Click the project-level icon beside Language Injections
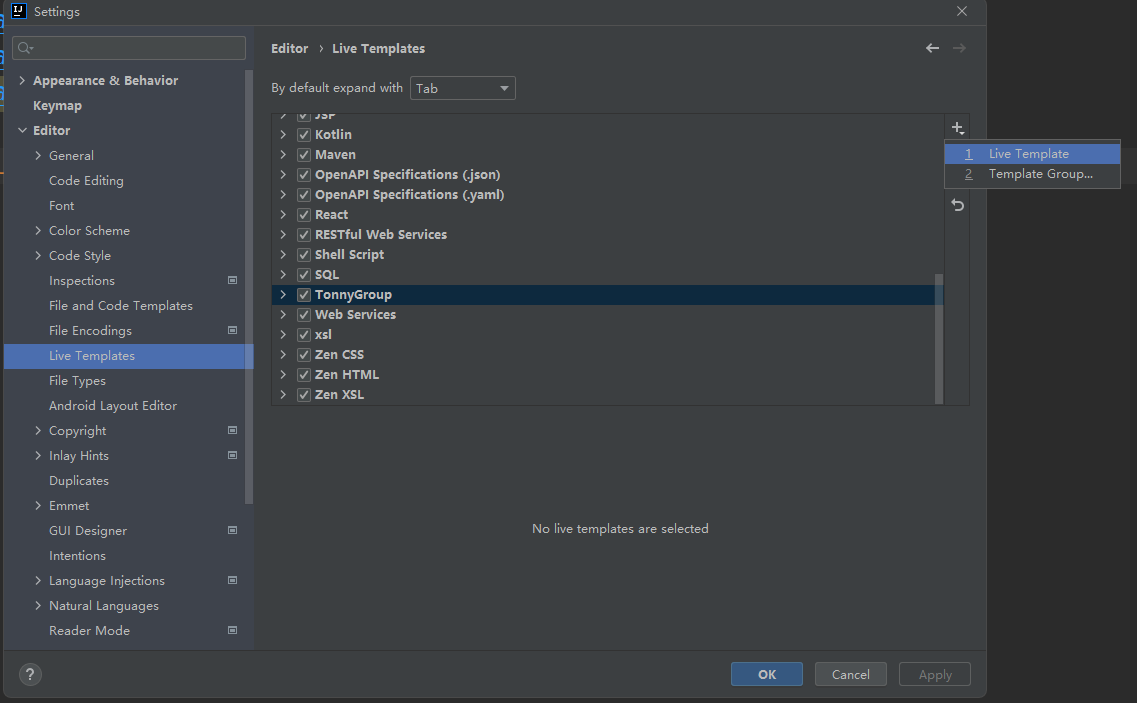 click(x=233, y=580)
